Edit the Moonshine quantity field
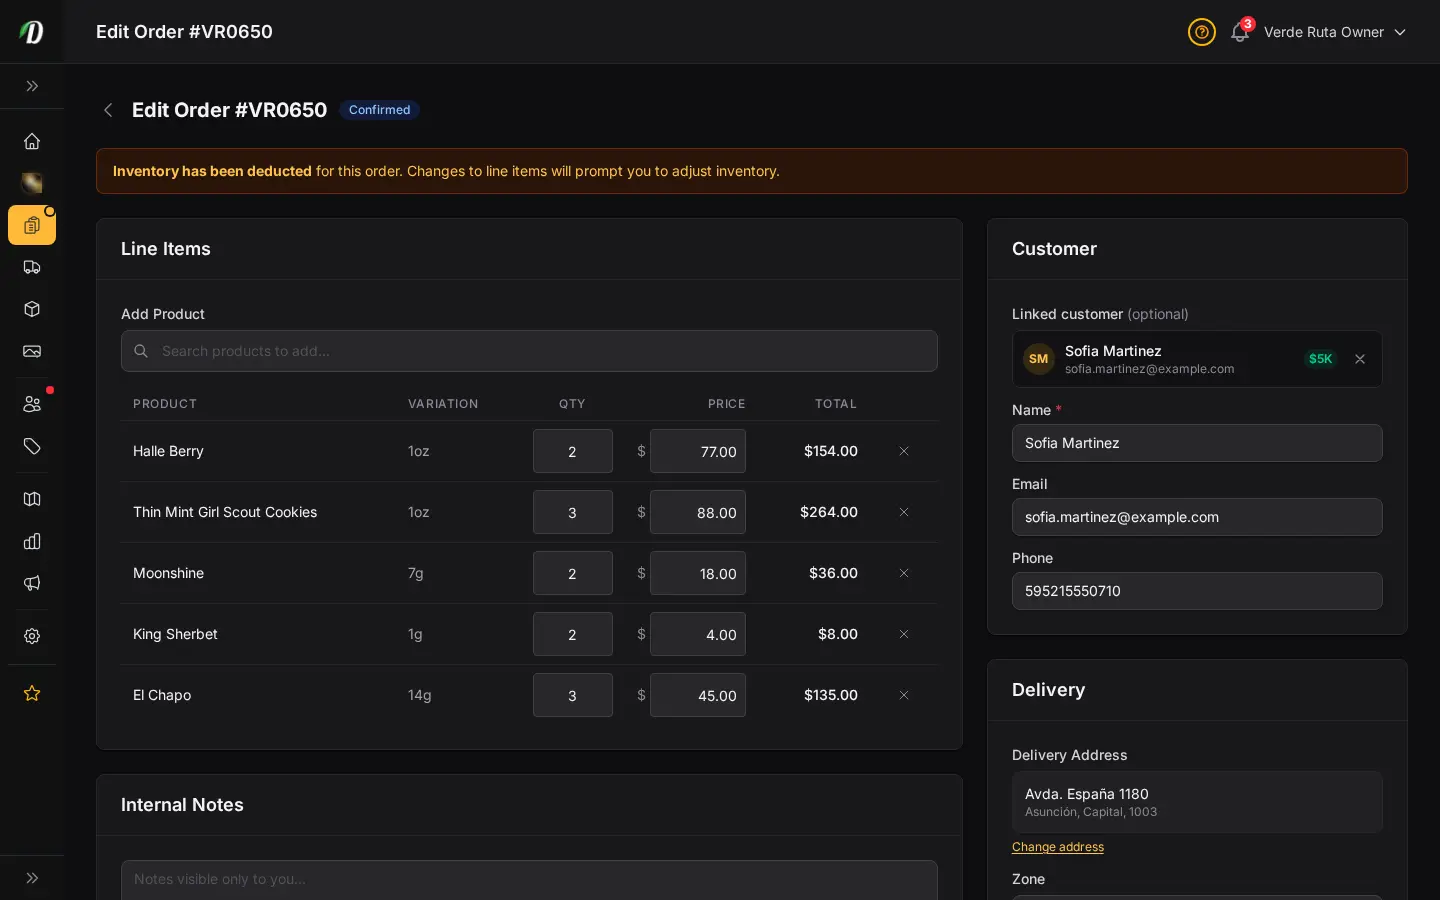The width and height of the screenshot is (1440, 900). click(x=573, y=573)
